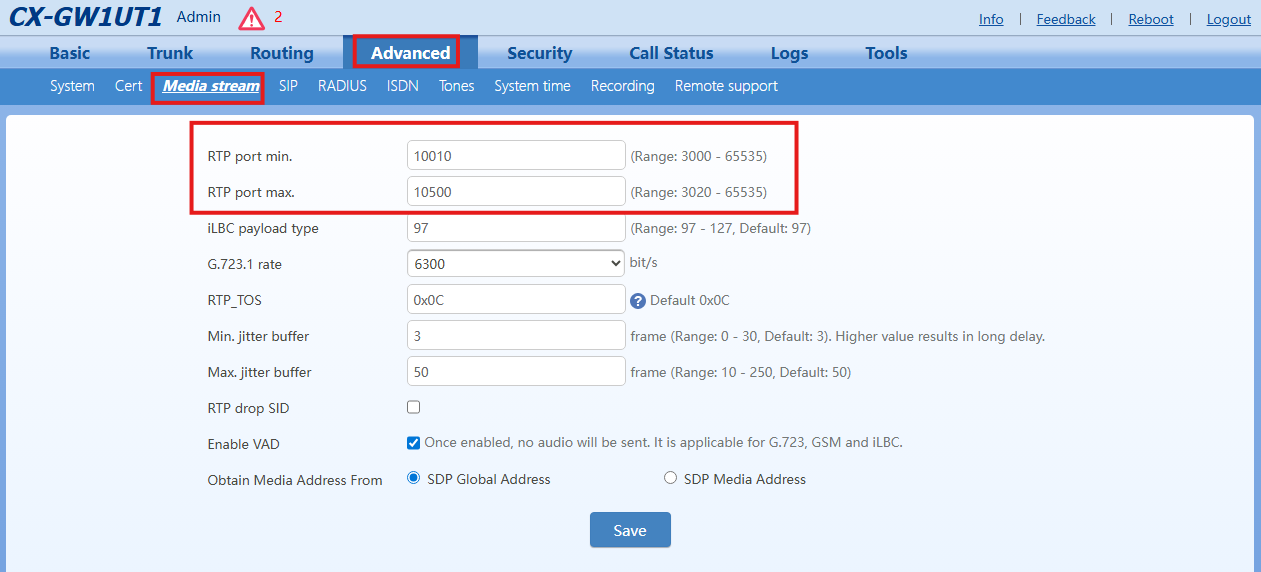1261x572 pixels.
Task: Focus the iLBC payload type field
Action: coord(516,228)
